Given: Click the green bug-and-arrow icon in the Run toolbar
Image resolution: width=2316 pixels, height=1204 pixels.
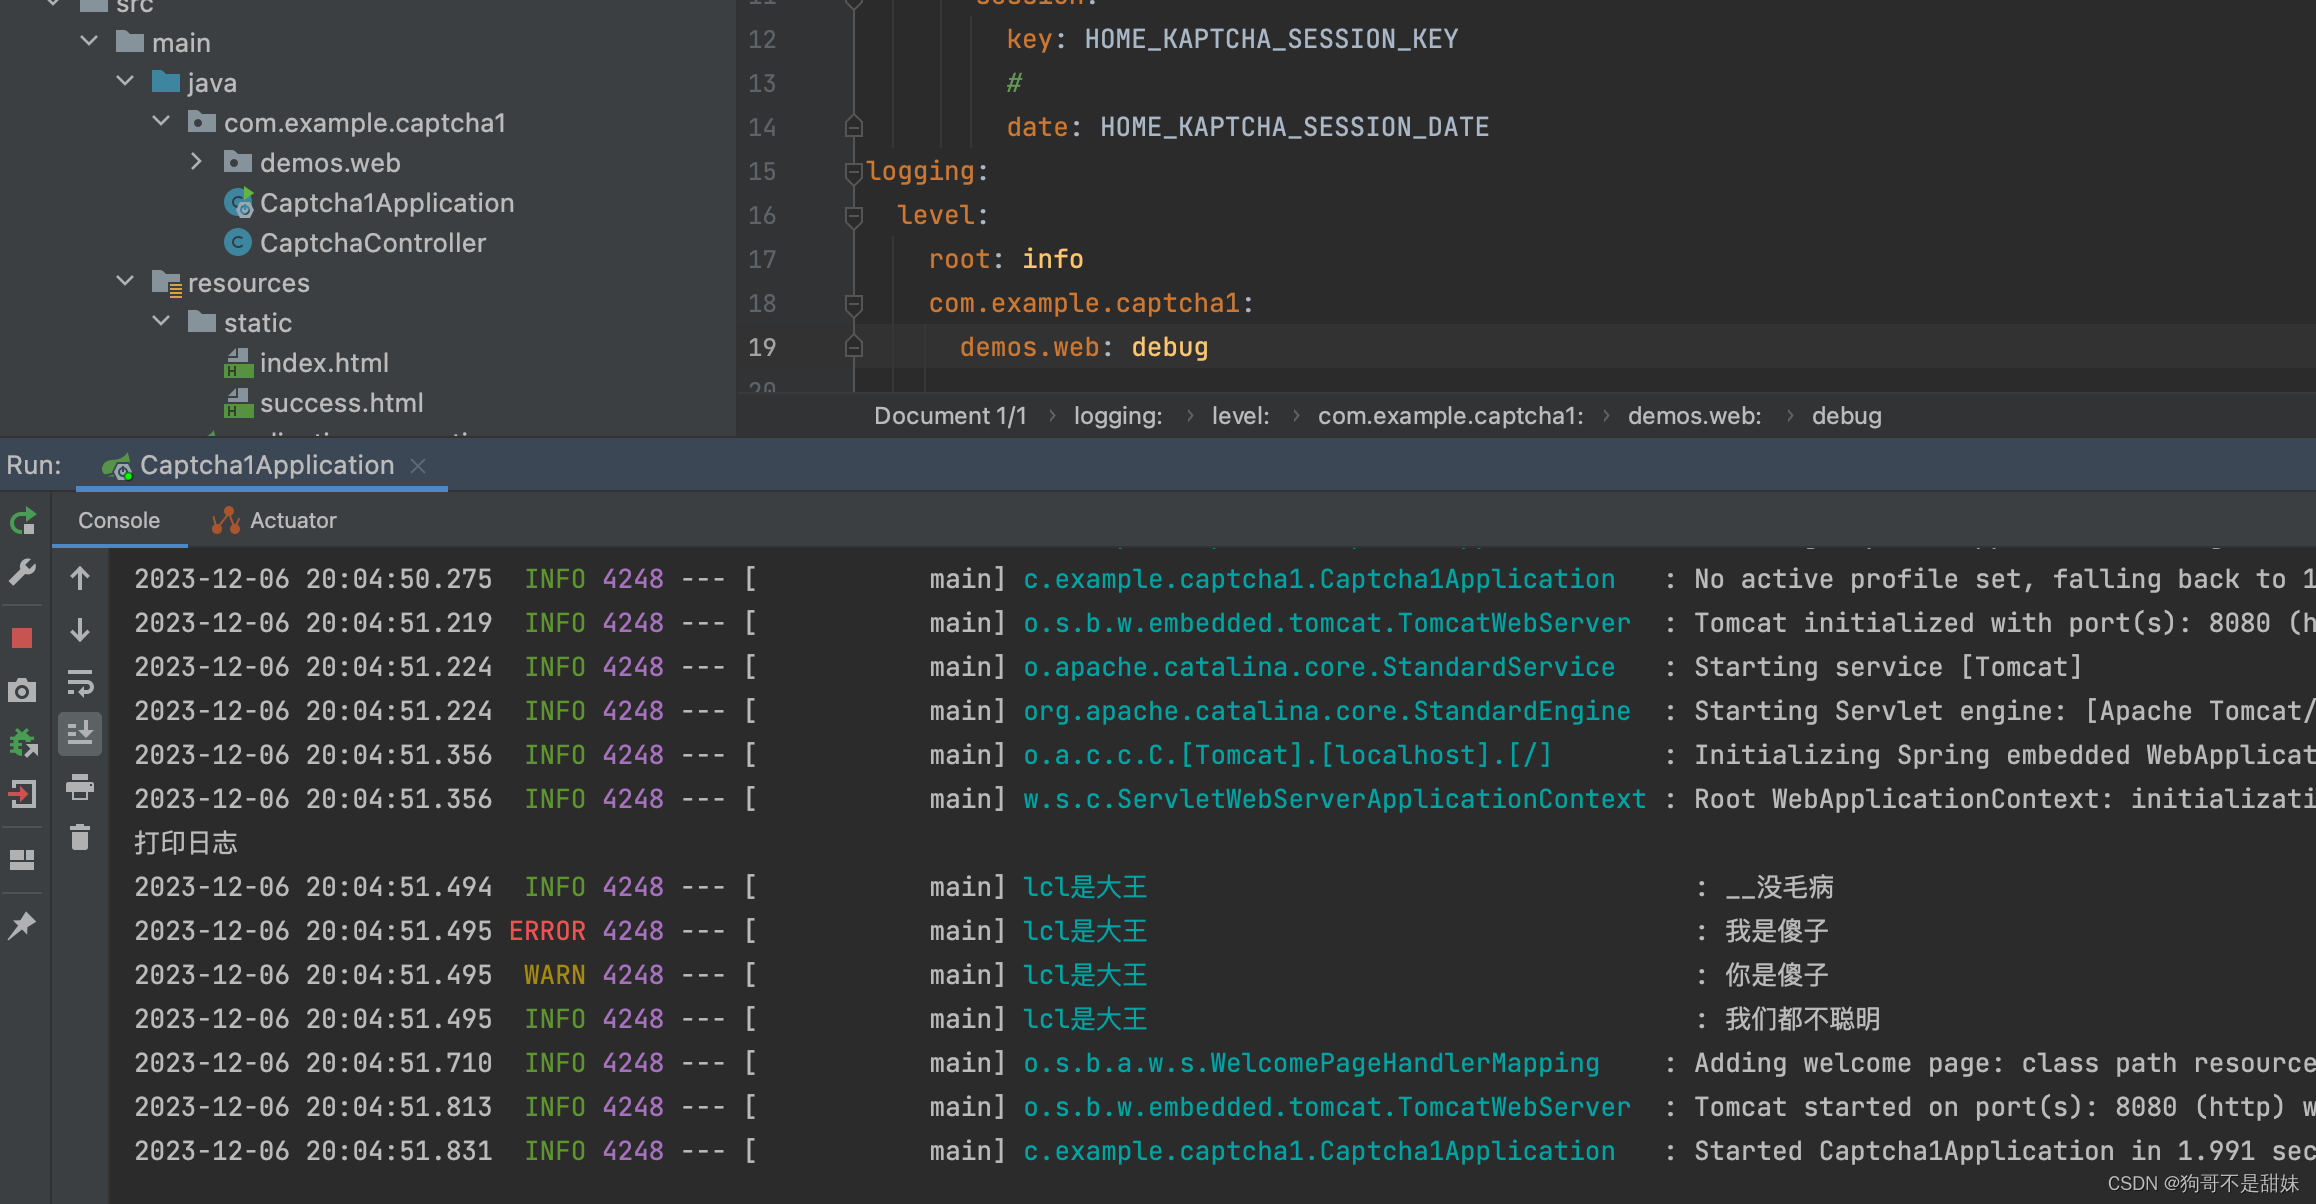Looking at the screenshot, I should [x=23, y=743].
